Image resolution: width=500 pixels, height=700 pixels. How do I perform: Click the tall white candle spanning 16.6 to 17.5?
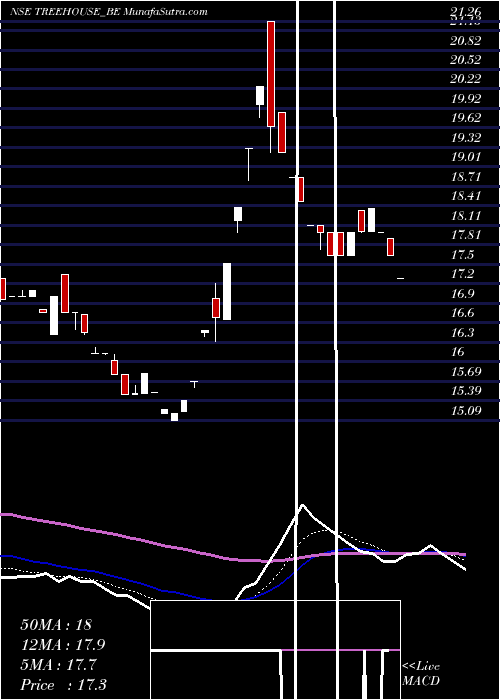(x=227, y=292)
